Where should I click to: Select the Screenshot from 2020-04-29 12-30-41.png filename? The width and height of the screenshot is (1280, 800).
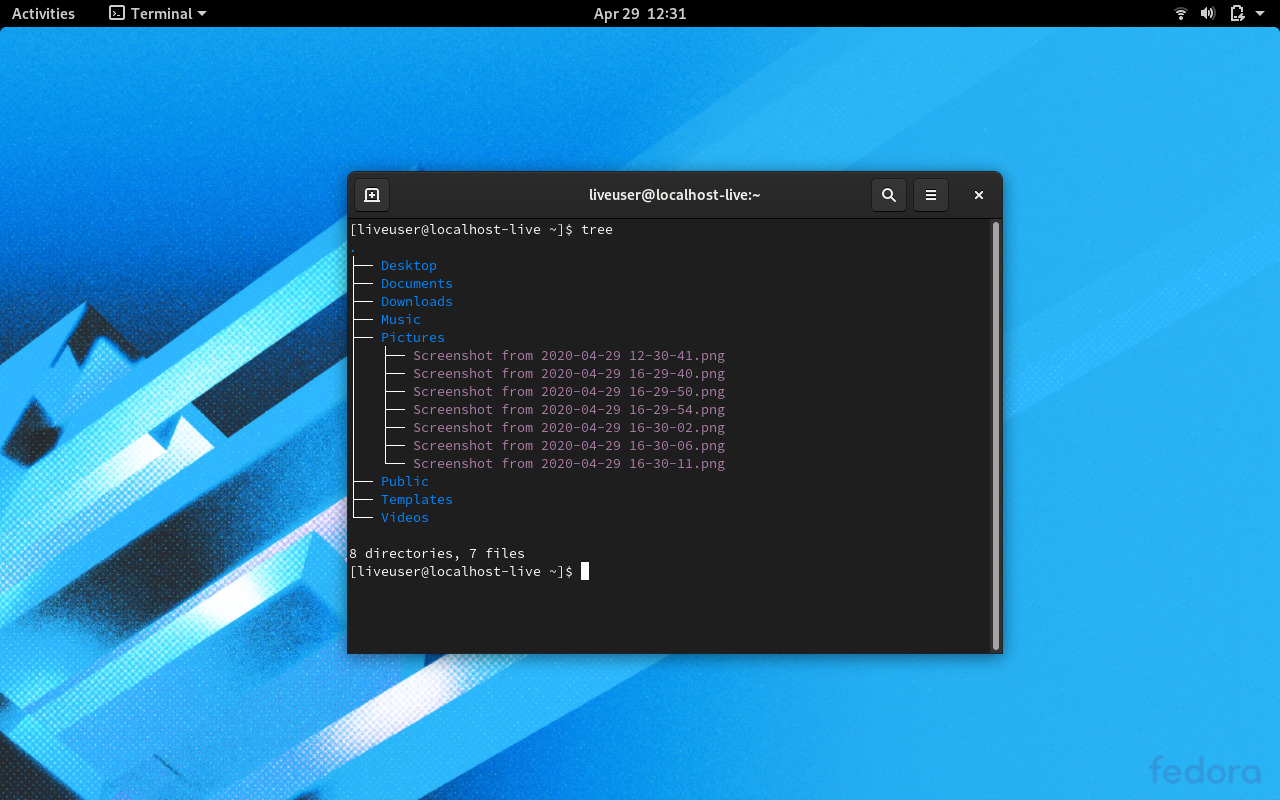point(569,355)
